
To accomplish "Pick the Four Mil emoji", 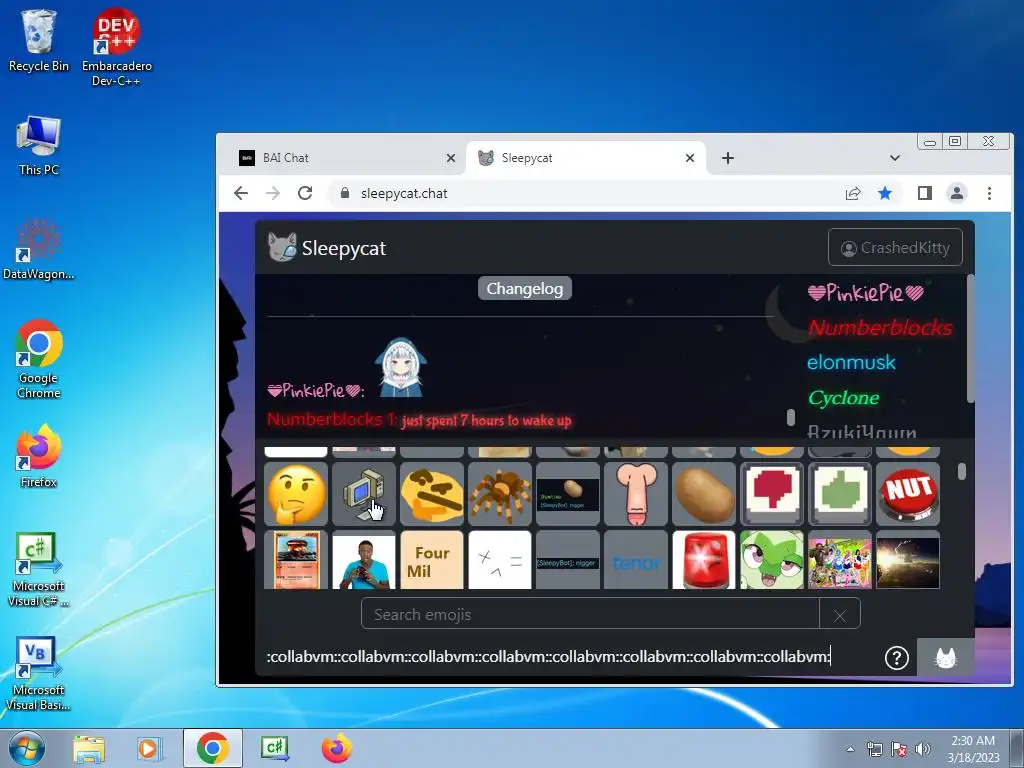I will [x=432, y=560].
